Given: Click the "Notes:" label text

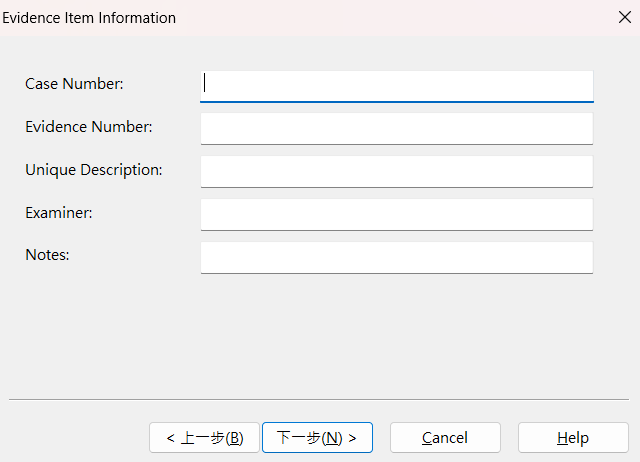Looking at the screenshot, I should (x=47, y=255).
